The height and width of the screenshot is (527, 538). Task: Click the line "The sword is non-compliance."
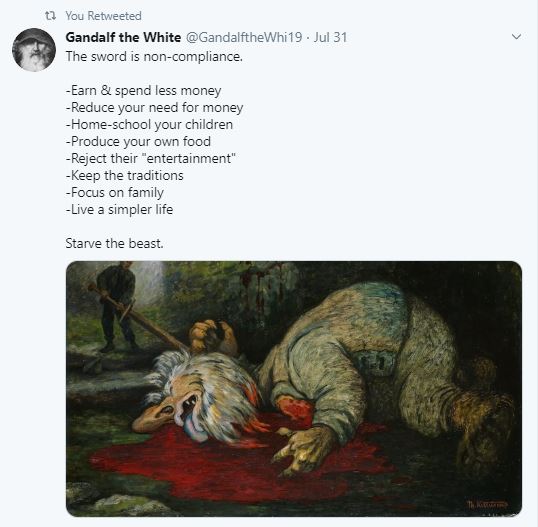click(x=154, y=56)
